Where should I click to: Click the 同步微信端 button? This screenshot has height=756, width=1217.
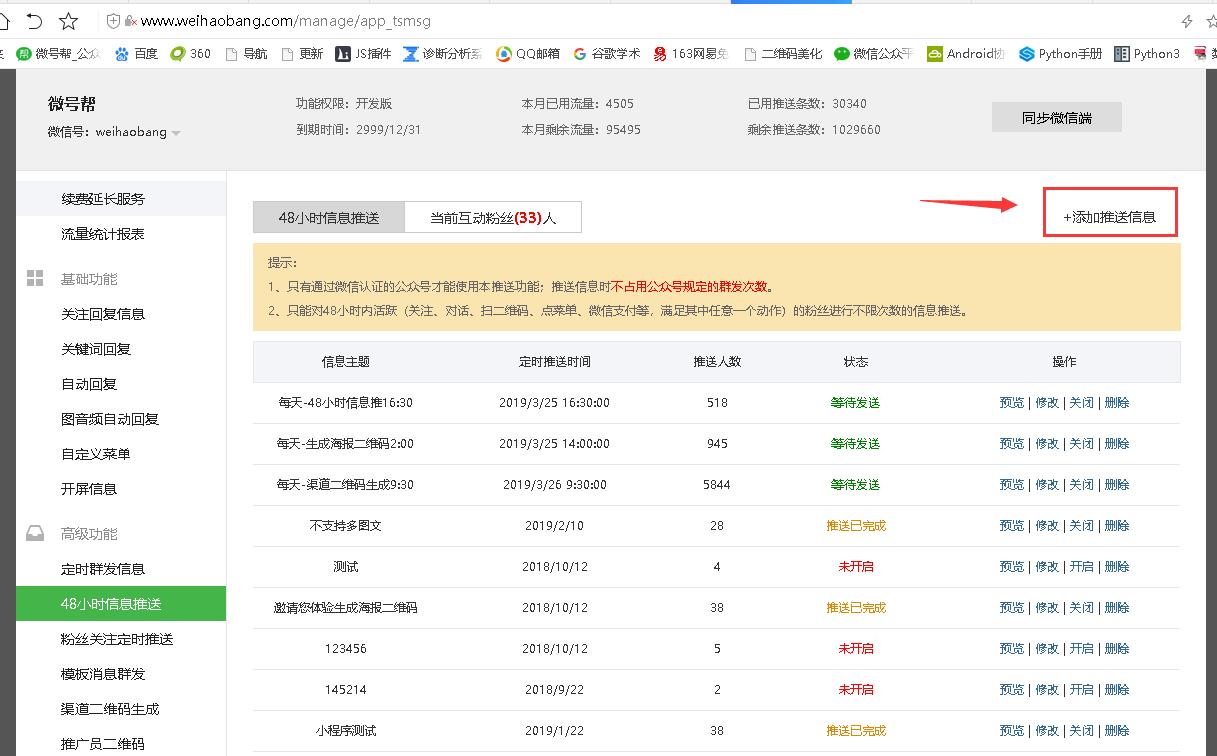(1057, 117)
